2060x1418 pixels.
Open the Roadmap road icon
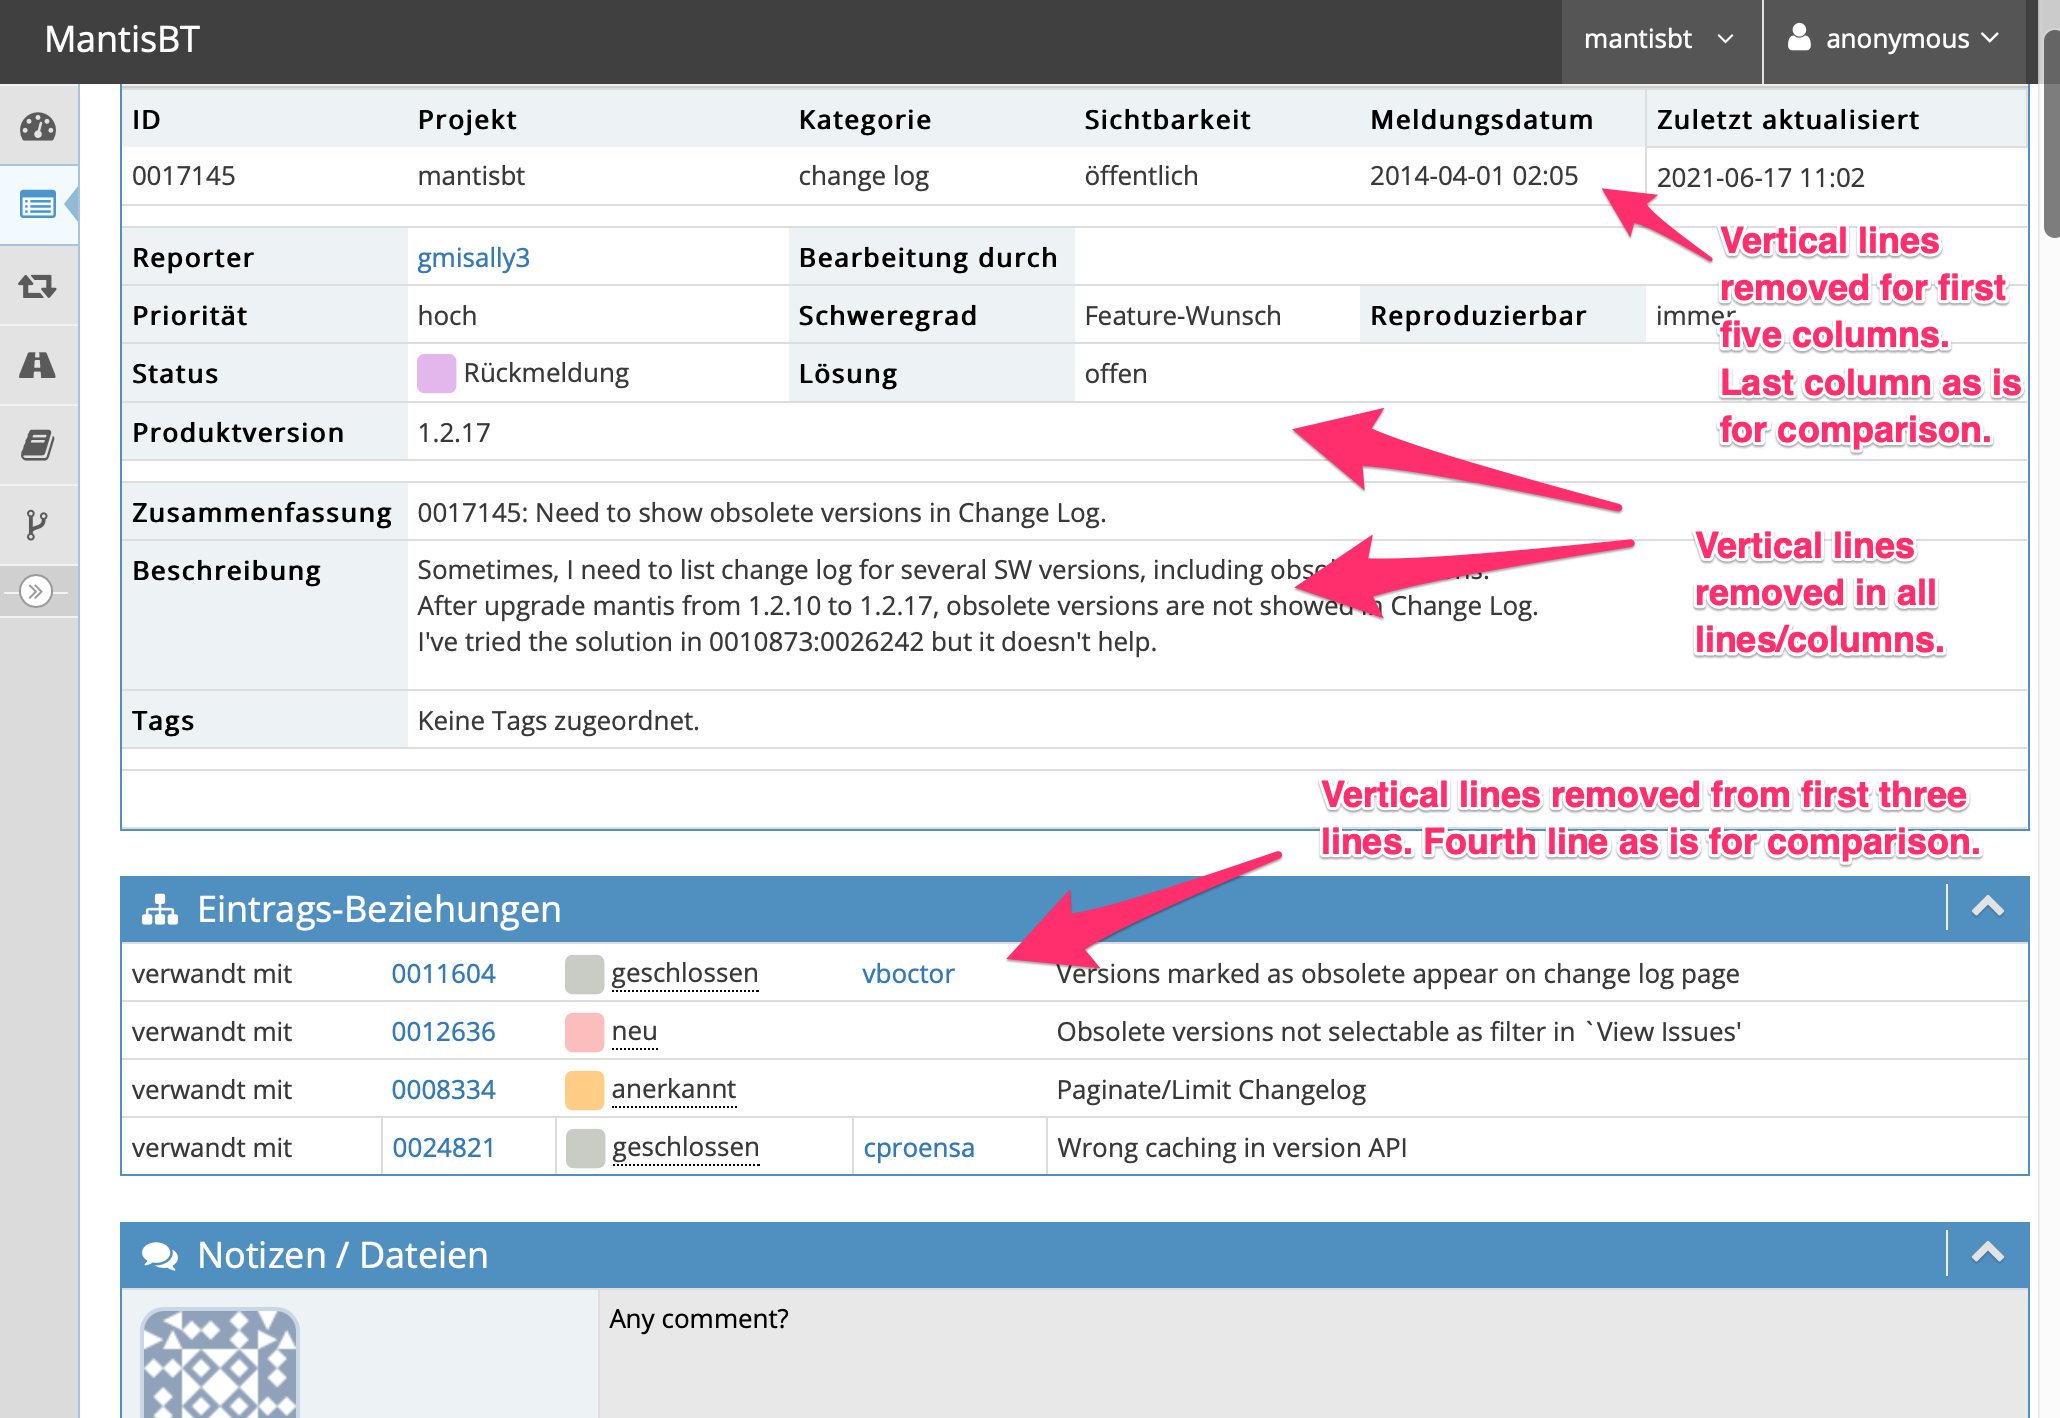coord(38,365)
